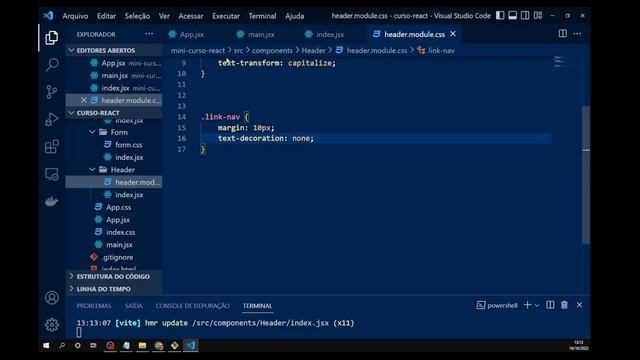The image size is (640, 360).
Task: Open main.jsx under Editores Abertos
Action: (114, 76)
